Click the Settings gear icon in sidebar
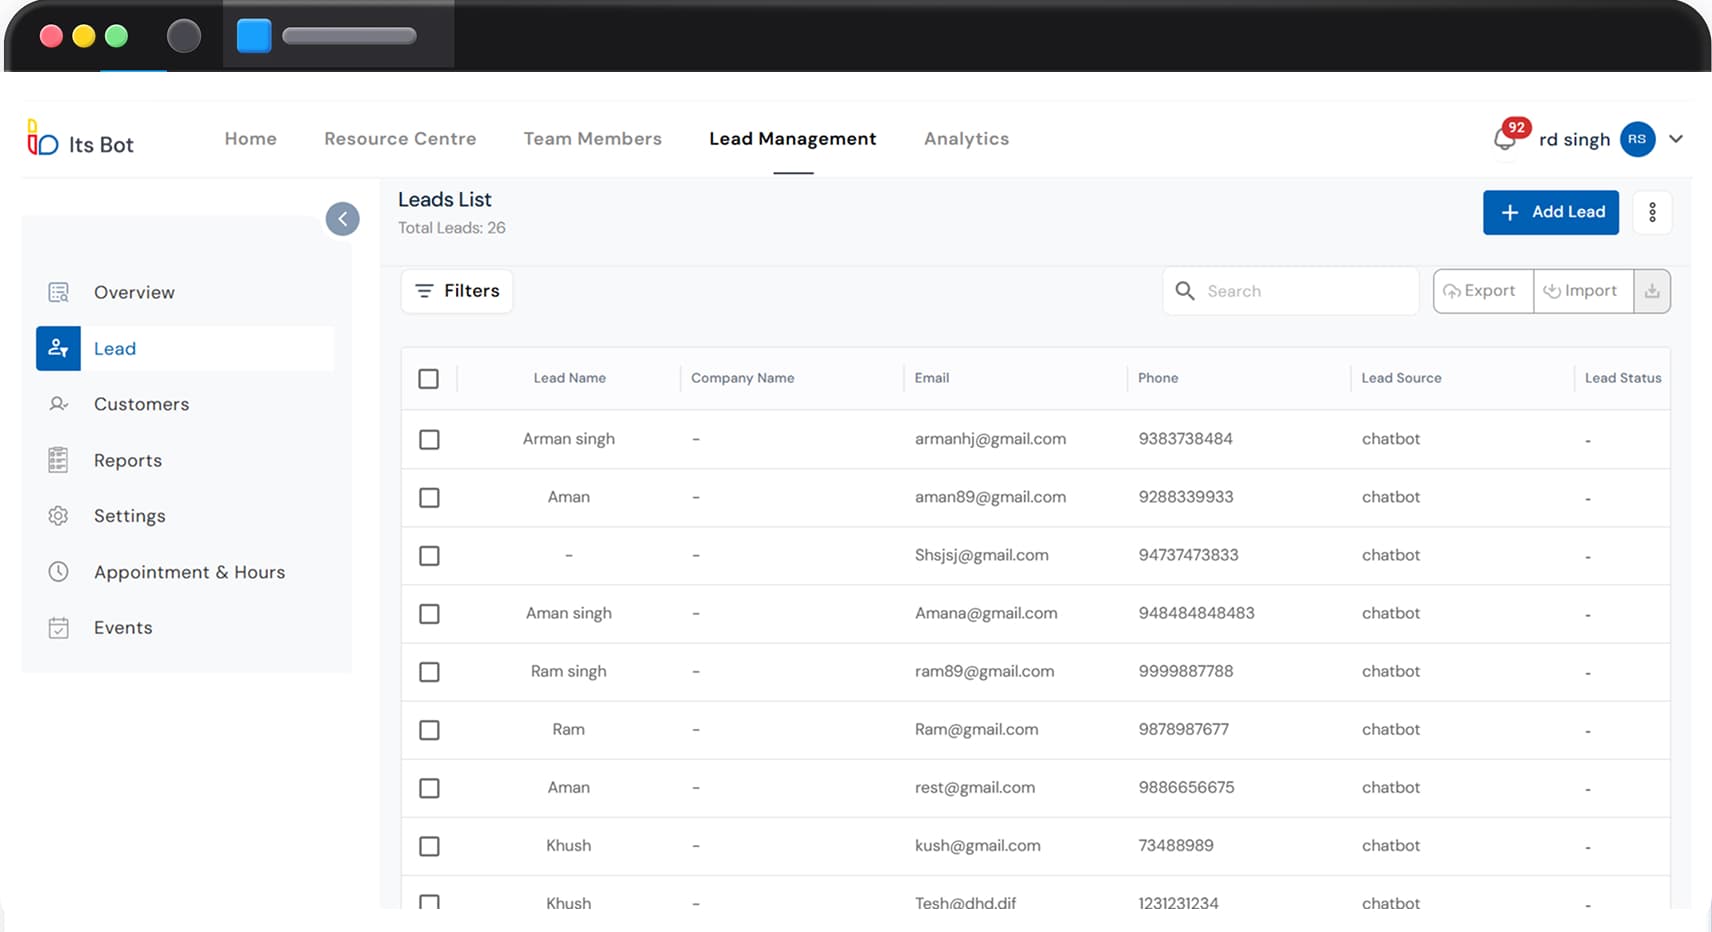The image size is (1712, 932). [58, 516]
